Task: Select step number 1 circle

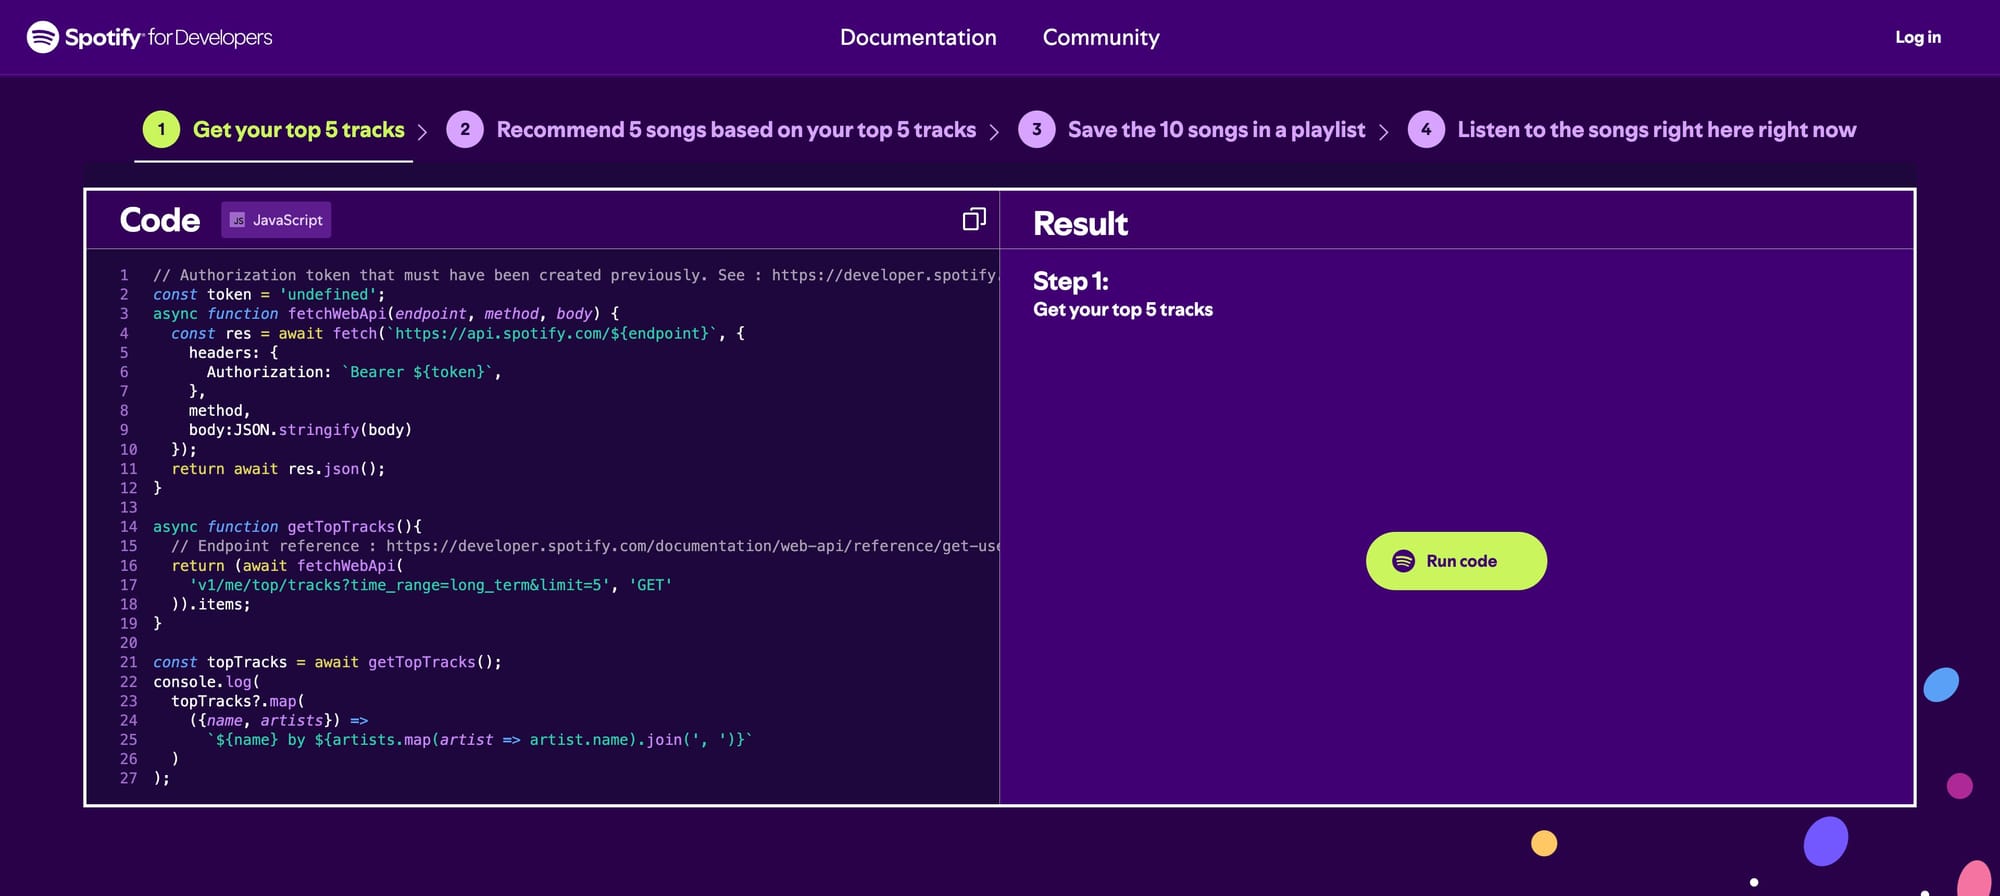Action: 161,129
